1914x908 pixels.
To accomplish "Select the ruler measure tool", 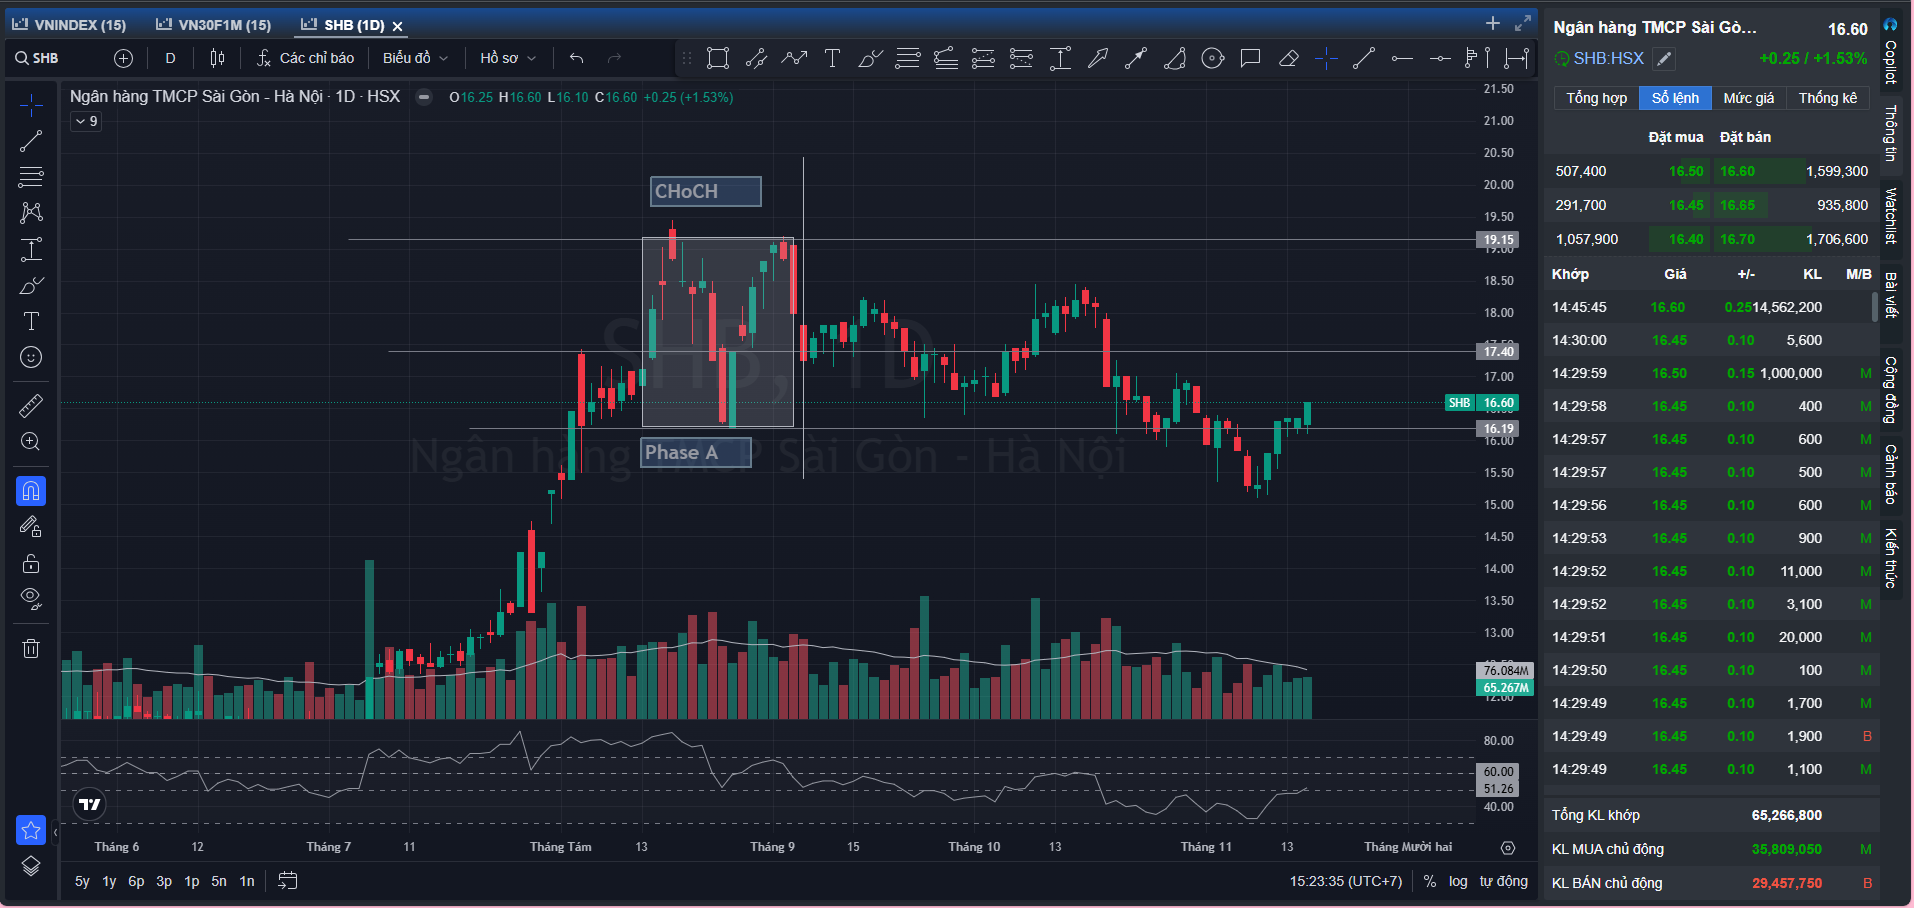I will click(x=31, y=405).
